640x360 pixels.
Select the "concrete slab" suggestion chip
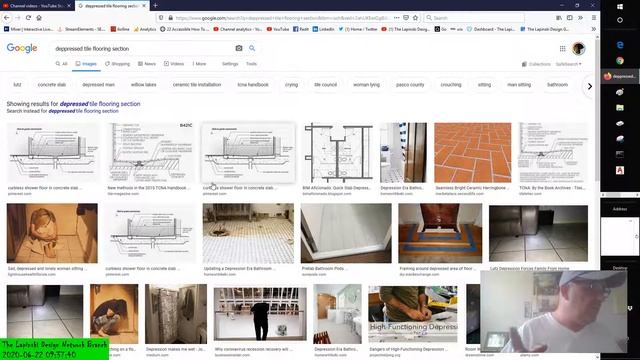52,84
